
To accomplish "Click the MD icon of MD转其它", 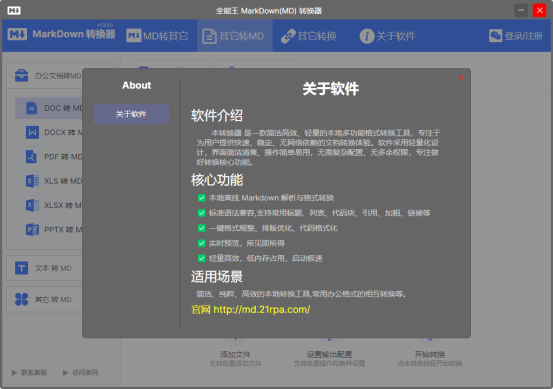I will (x=133, y=36).
